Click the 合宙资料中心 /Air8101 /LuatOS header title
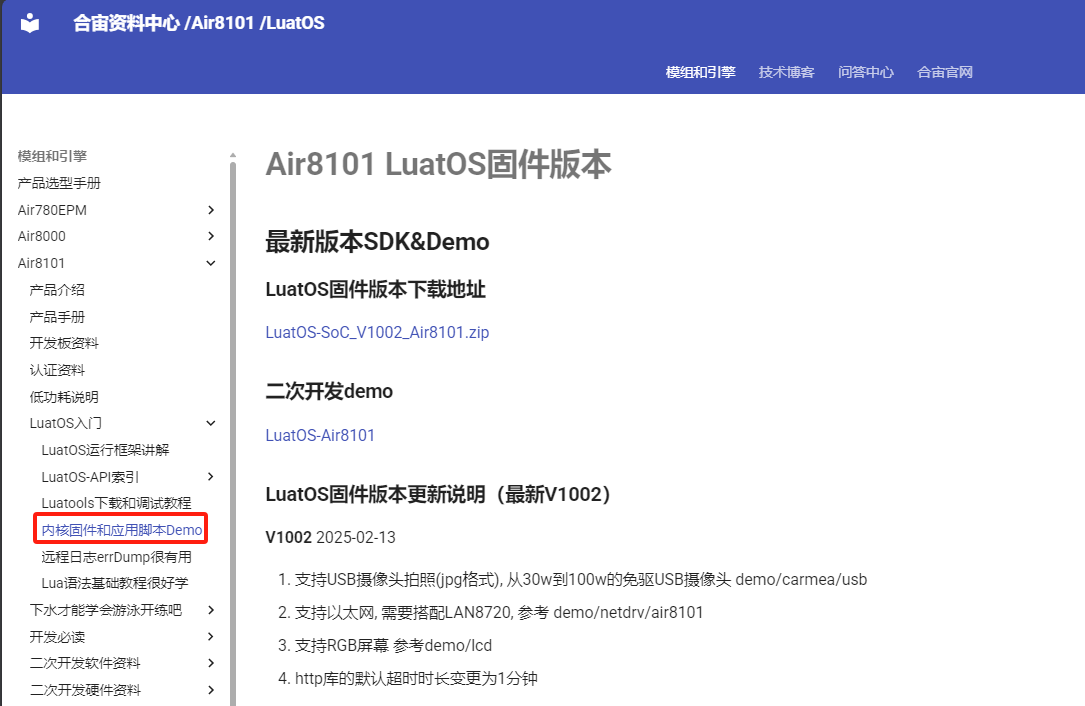This screenshot has width=1085, height=706. coord(199,23)
